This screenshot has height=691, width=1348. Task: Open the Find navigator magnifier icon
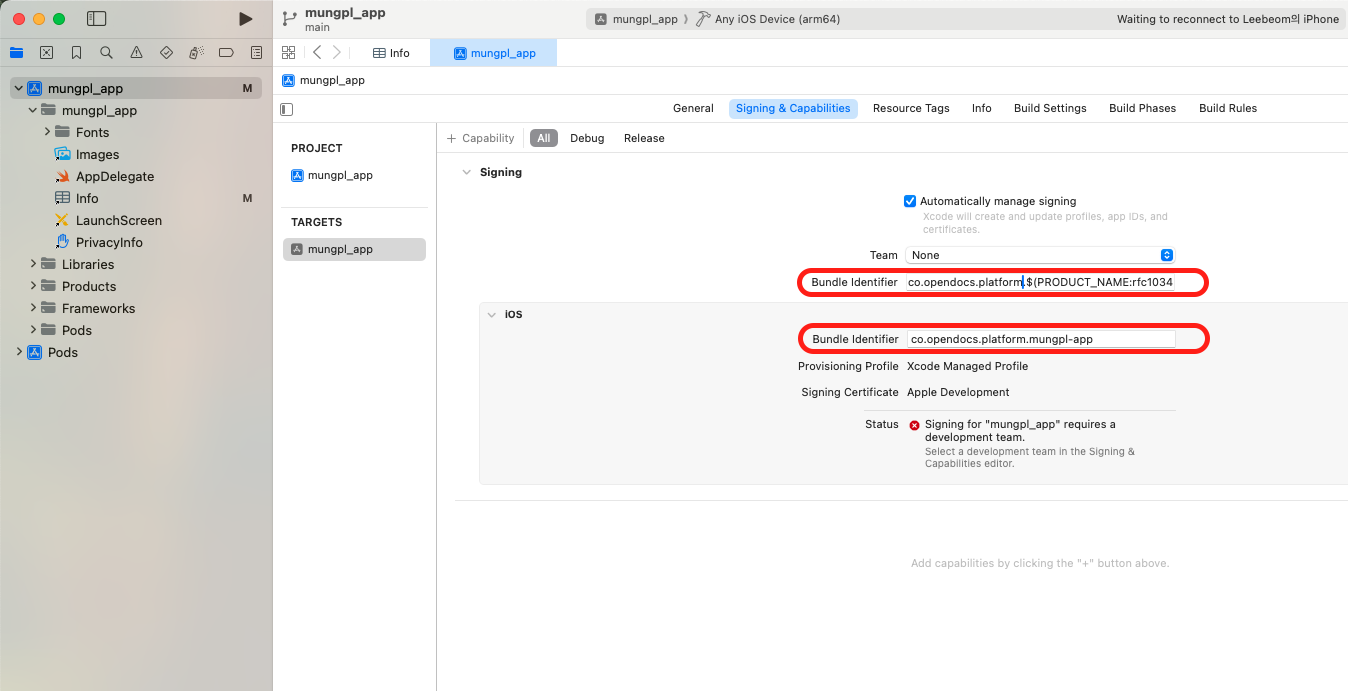pos(106,52)
